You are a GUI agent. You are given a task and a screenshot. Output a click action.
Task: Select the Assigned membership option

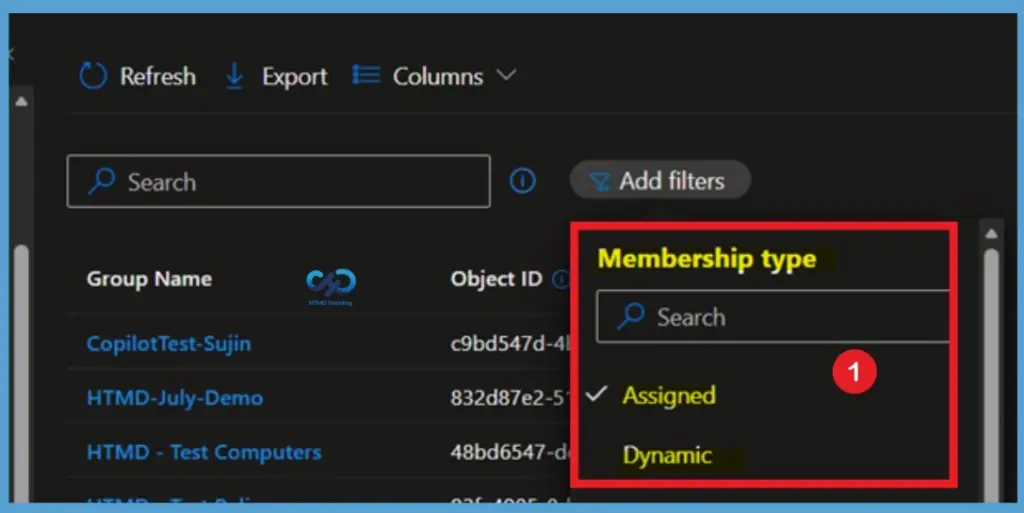(x=669, y=396)
